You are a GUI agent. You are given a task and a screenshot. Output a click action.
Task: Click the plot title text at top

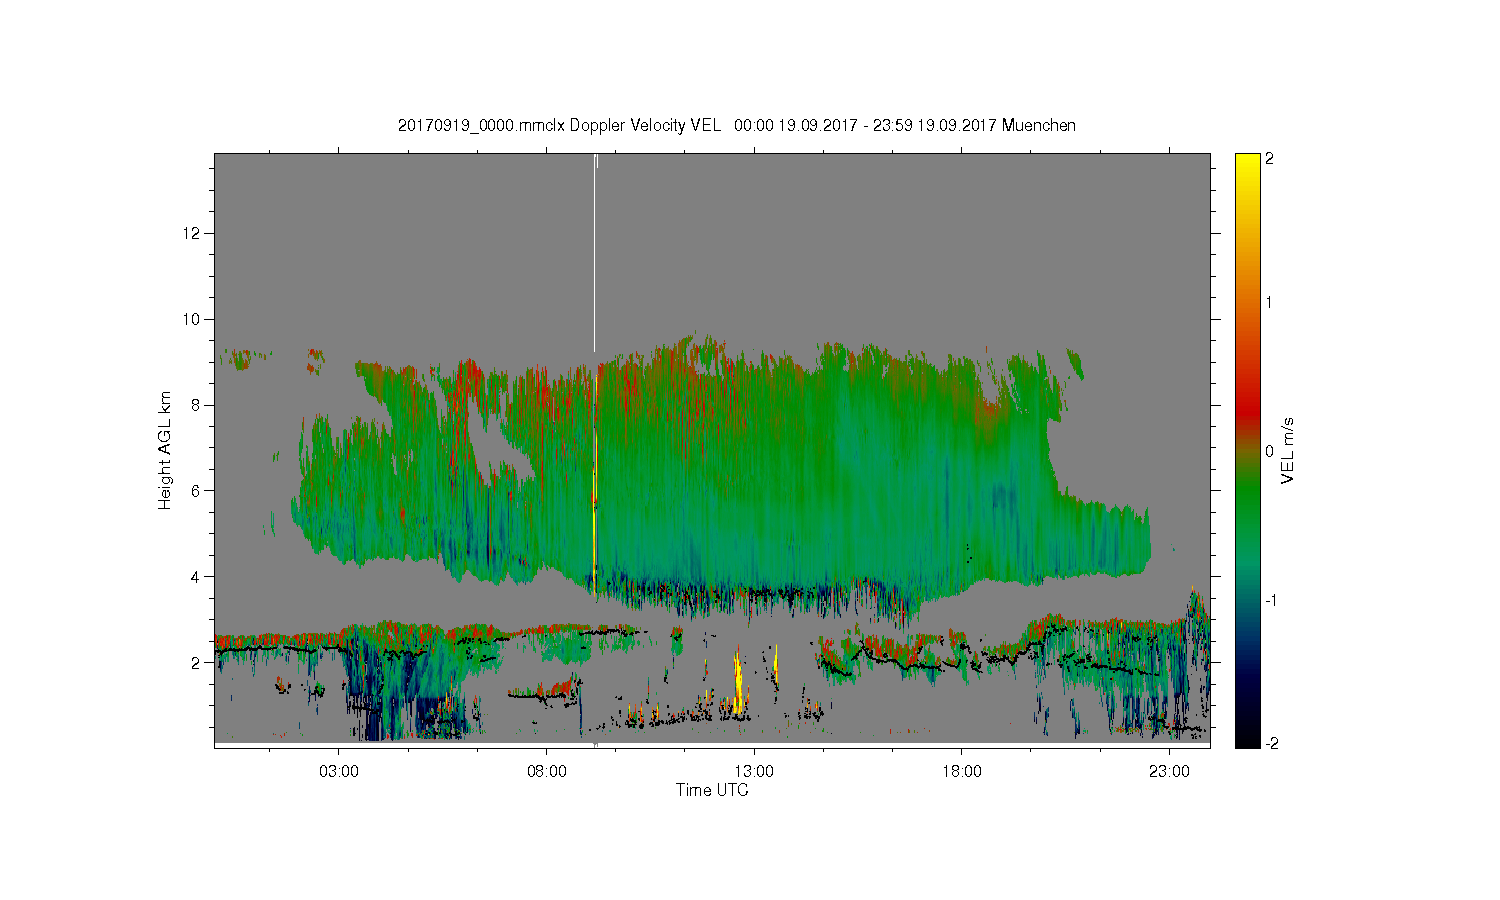736,125
